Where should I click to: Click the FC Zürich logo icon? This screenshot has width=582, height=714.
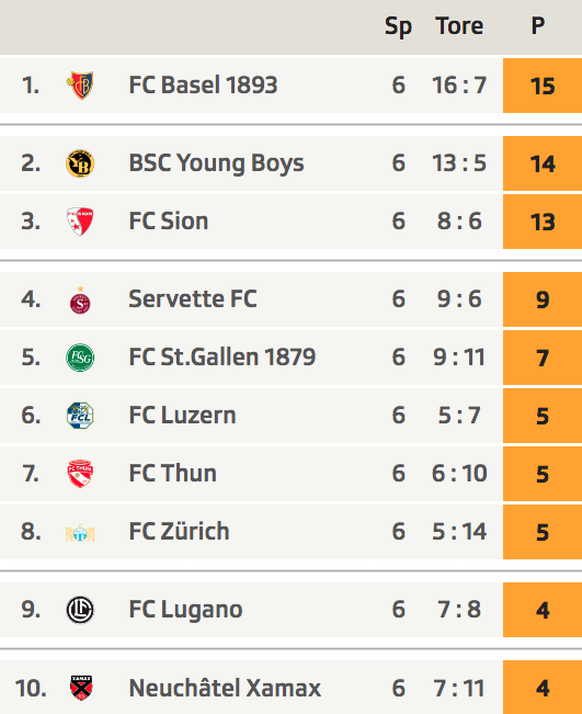(x=80, y=532)
